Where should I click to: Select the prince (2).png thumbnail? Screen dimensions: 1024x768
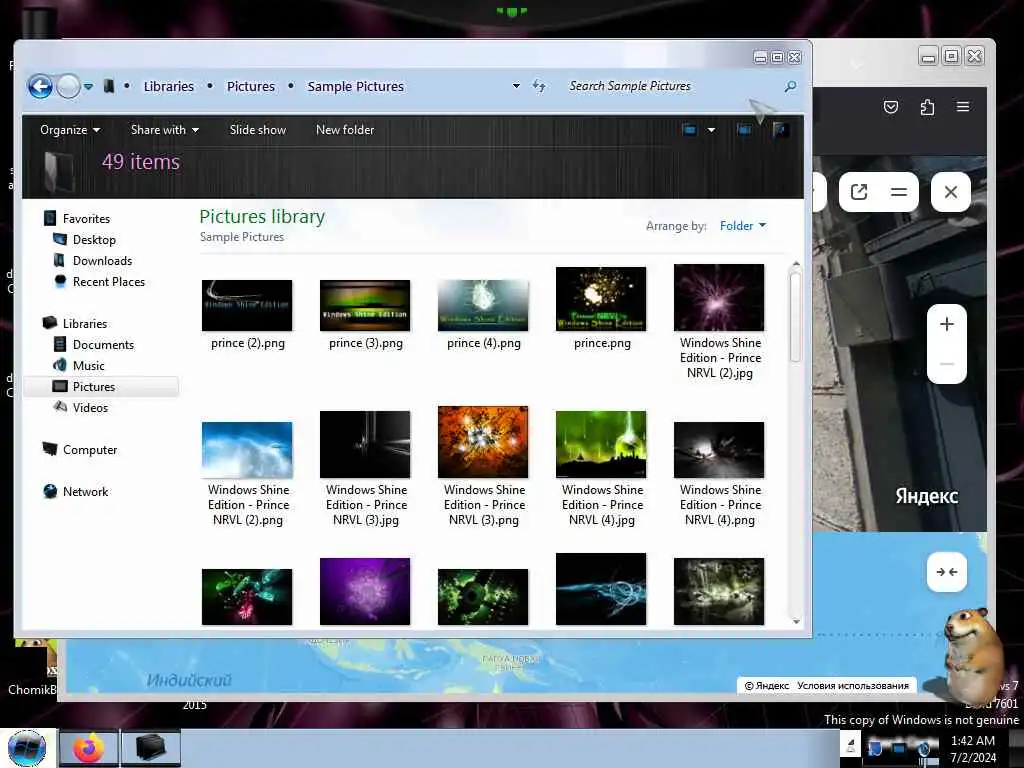247,306
